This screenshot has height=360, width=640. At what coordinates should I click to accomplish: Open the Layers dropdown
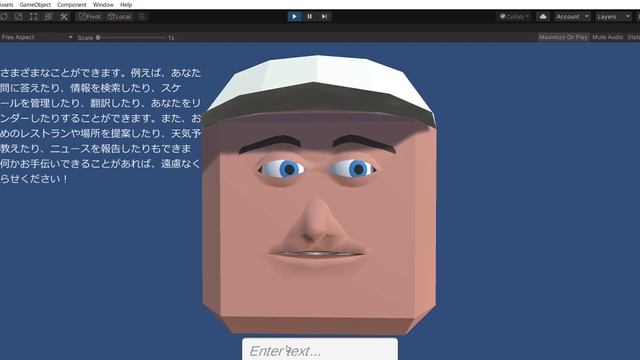tap(613, 17)
